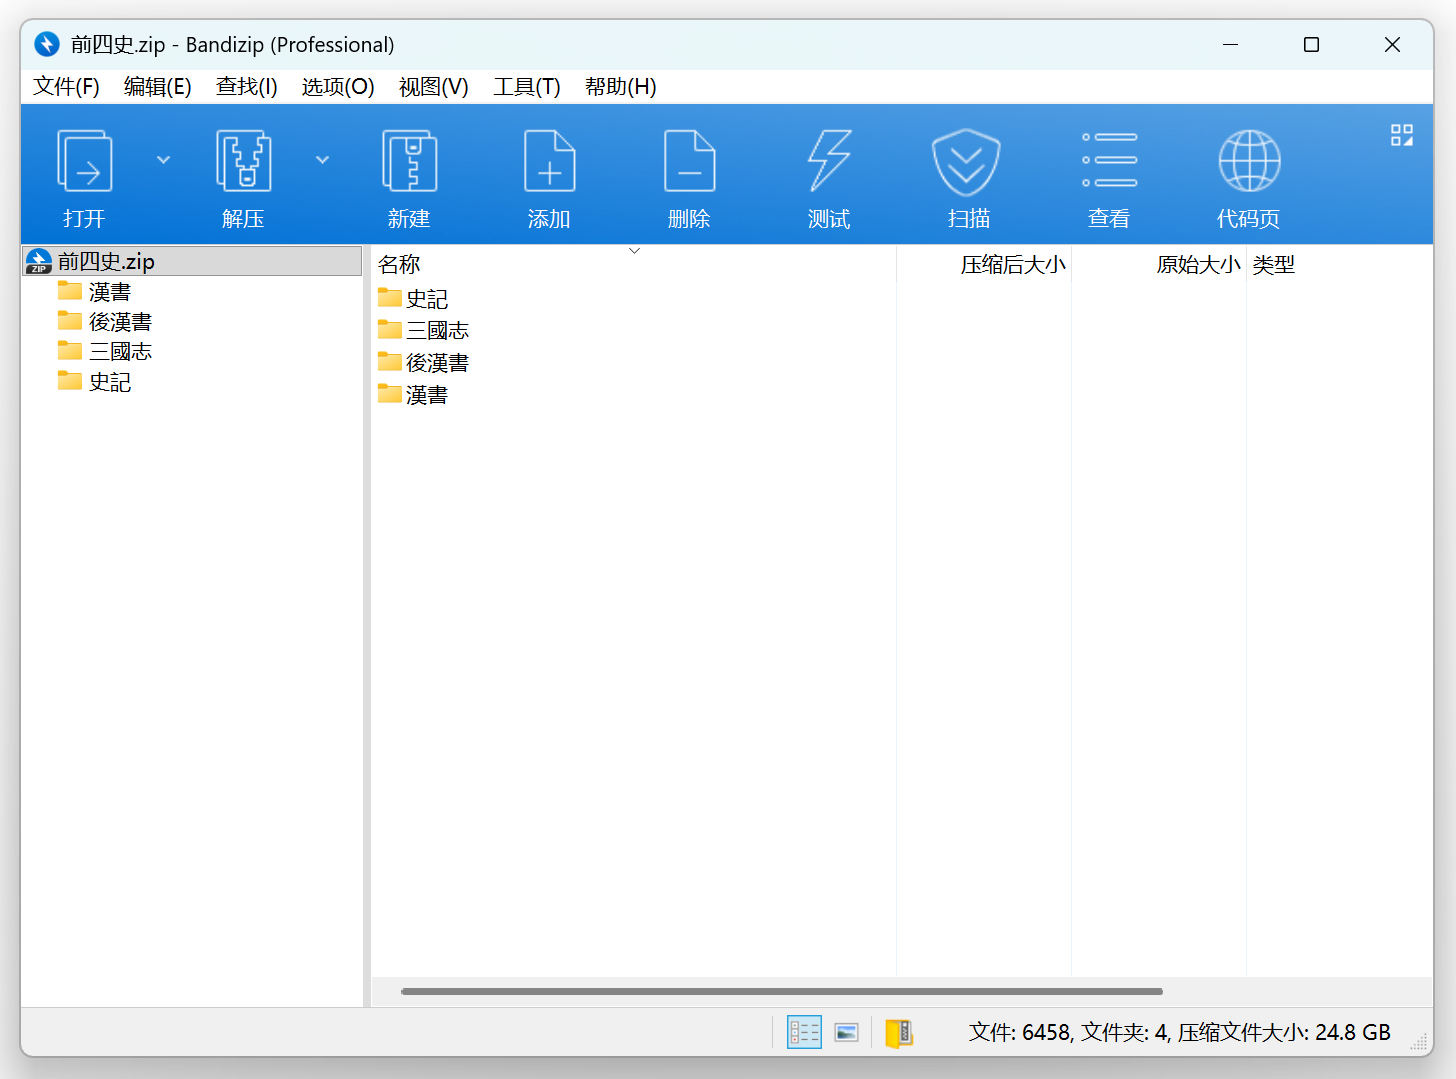Click the Open (打开) toolbar icon
Viewport: 1456px width, 1079px height.
point(85,161)
